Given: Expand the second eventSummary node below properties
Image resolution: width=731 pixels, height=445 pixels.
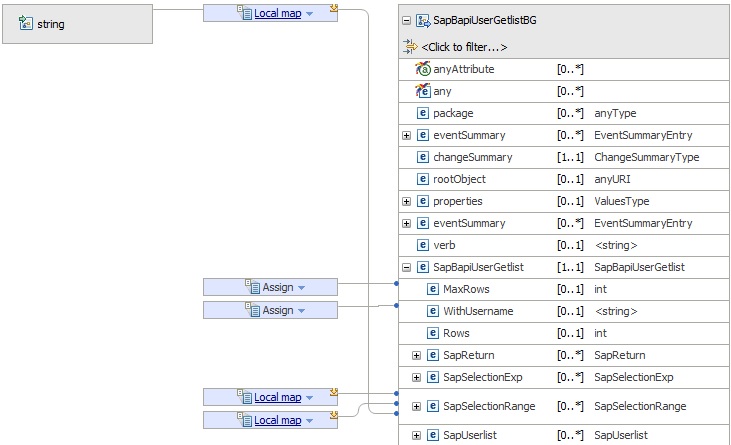Looking at the screenshot, I should coord(407,223).
